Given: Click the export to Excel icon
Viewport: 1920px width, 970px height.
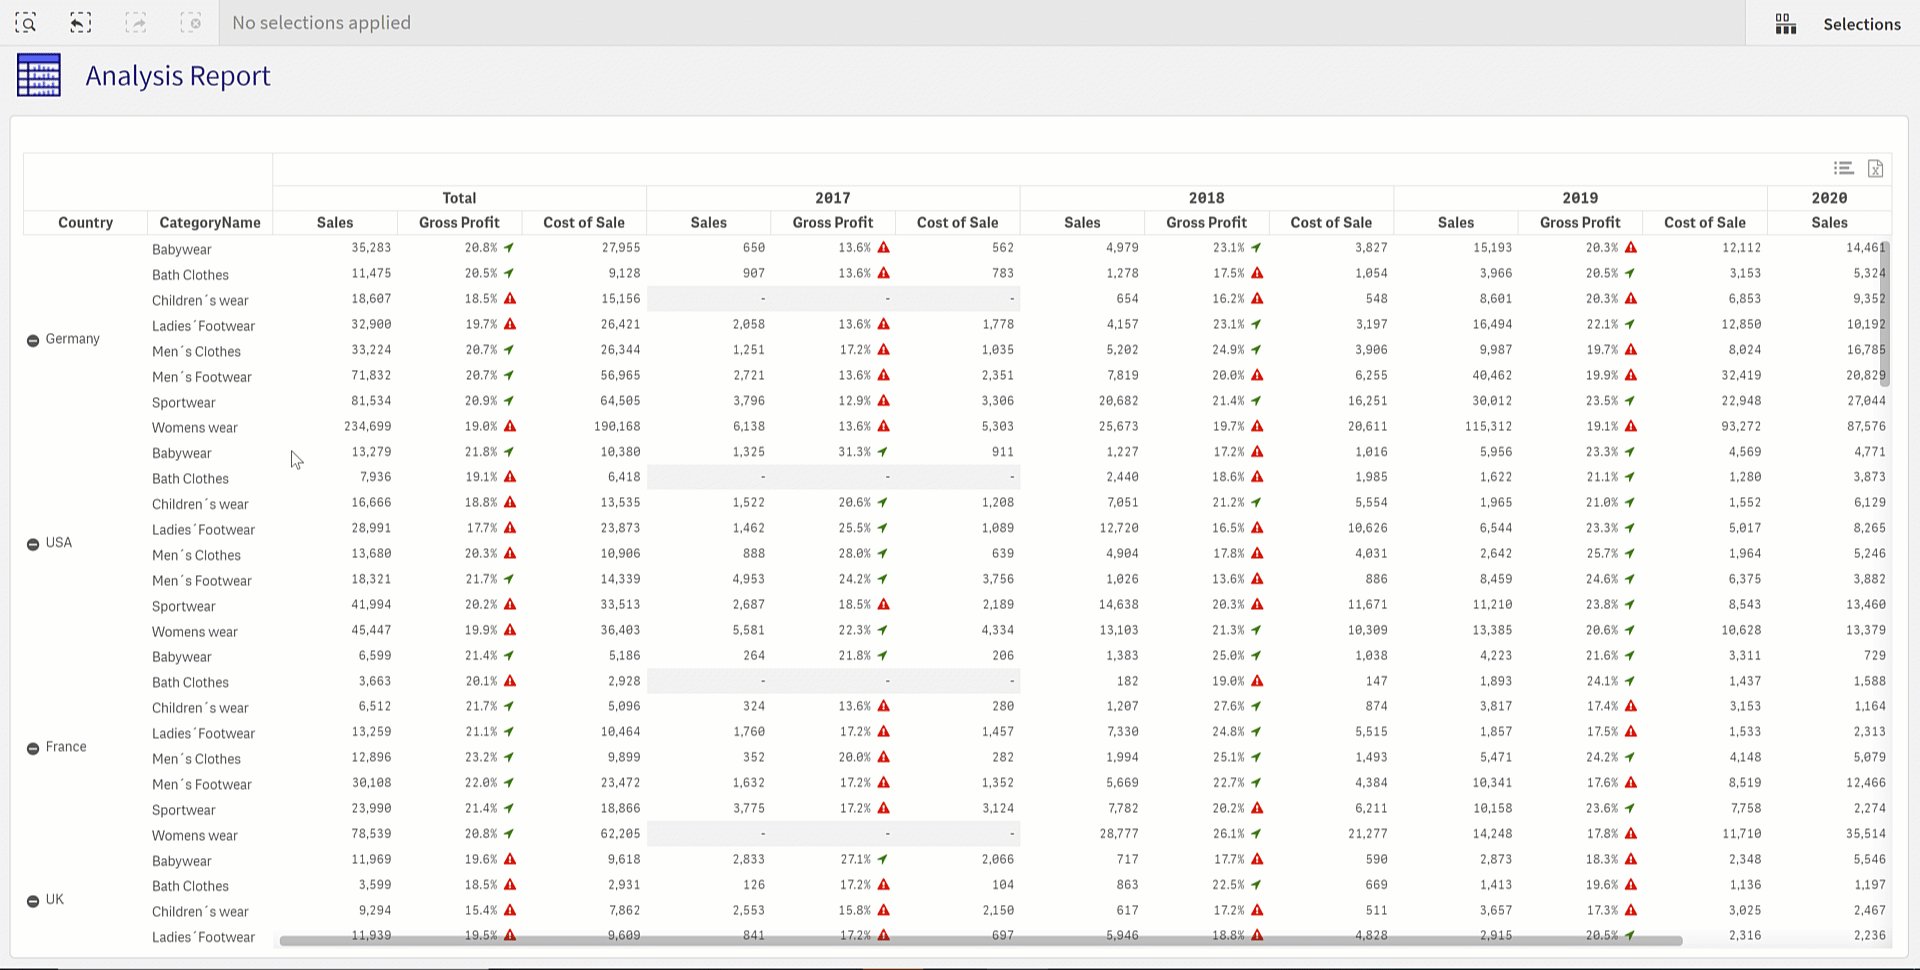Looking at the screenshot, I should pos(1875,168).
